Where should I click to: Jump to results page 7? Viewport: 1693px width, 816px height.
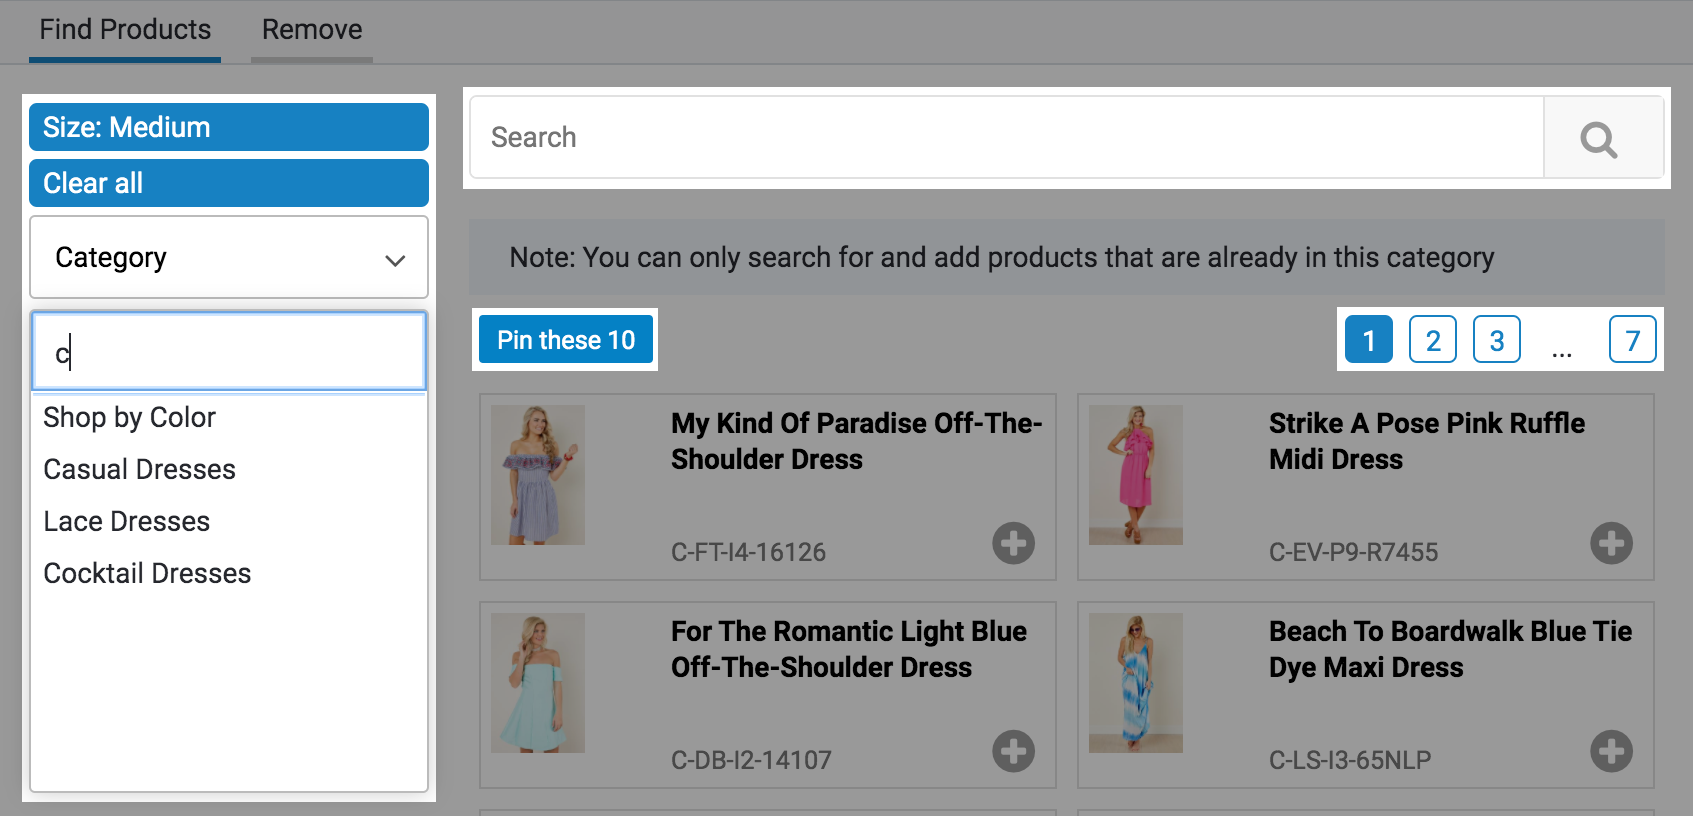1632,340
